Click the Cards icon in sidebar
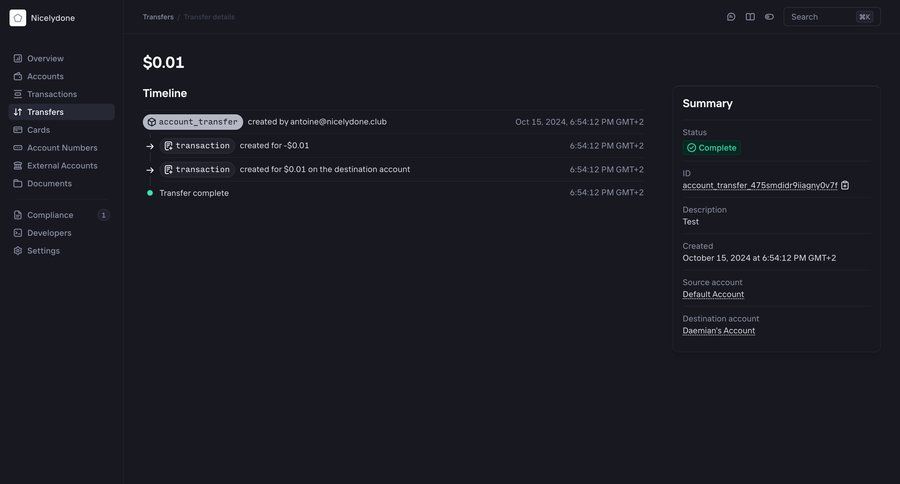The image size is (900, 484). (18, 130)
